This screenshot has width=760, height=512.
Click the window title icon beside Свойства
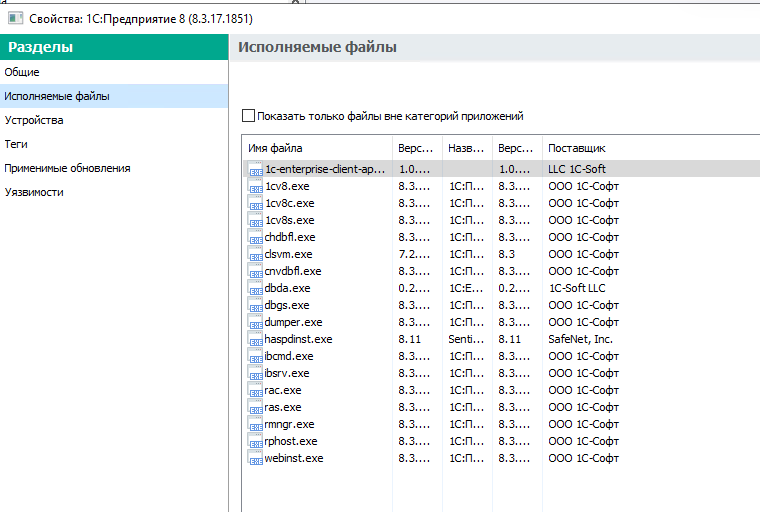16,18
